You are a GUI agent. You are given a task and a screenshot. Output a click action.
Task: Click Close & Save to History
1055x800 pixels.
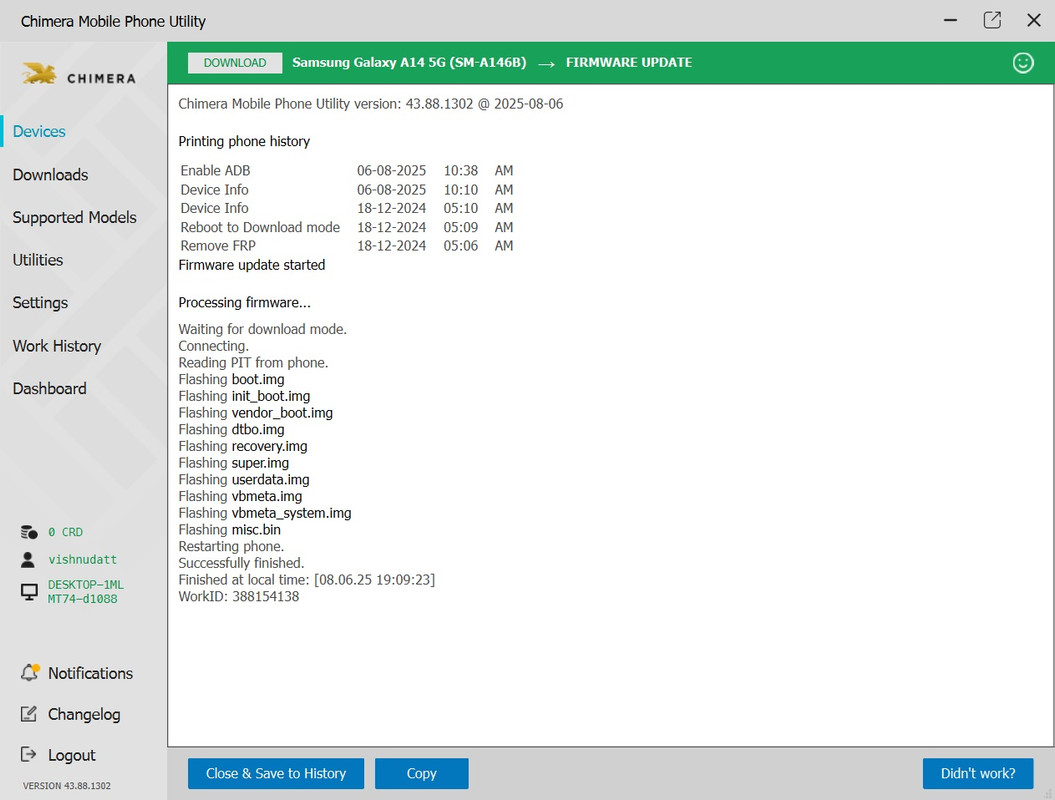(x=276, y=773)
